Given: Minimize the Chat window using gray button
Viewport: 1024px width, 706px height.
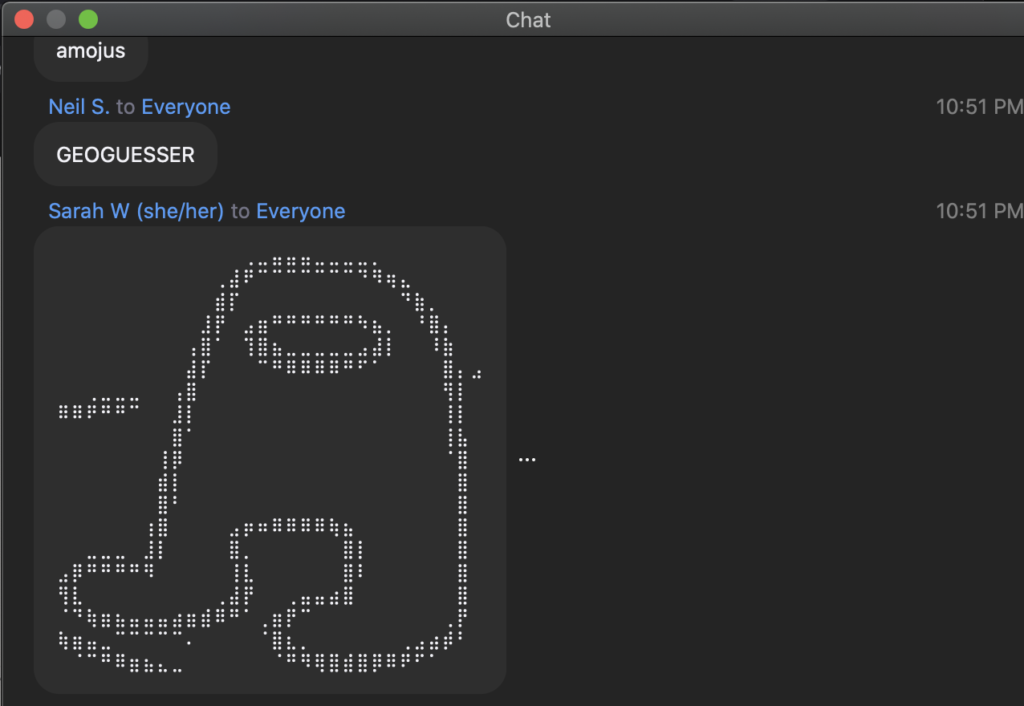Looking at the screenshot, I should (56, 19).
